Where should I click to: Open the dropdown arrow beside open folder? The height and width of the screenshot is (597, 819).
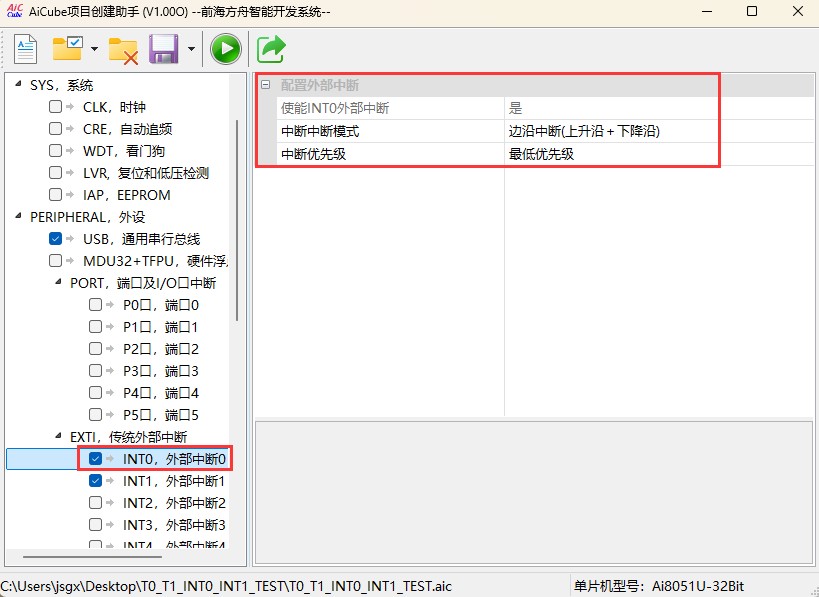click(94, 49)
